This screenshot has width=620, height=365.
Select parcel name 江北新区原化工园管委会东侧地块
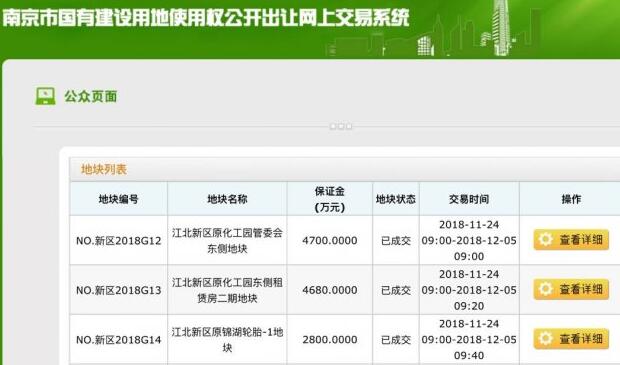pos(227,240)
